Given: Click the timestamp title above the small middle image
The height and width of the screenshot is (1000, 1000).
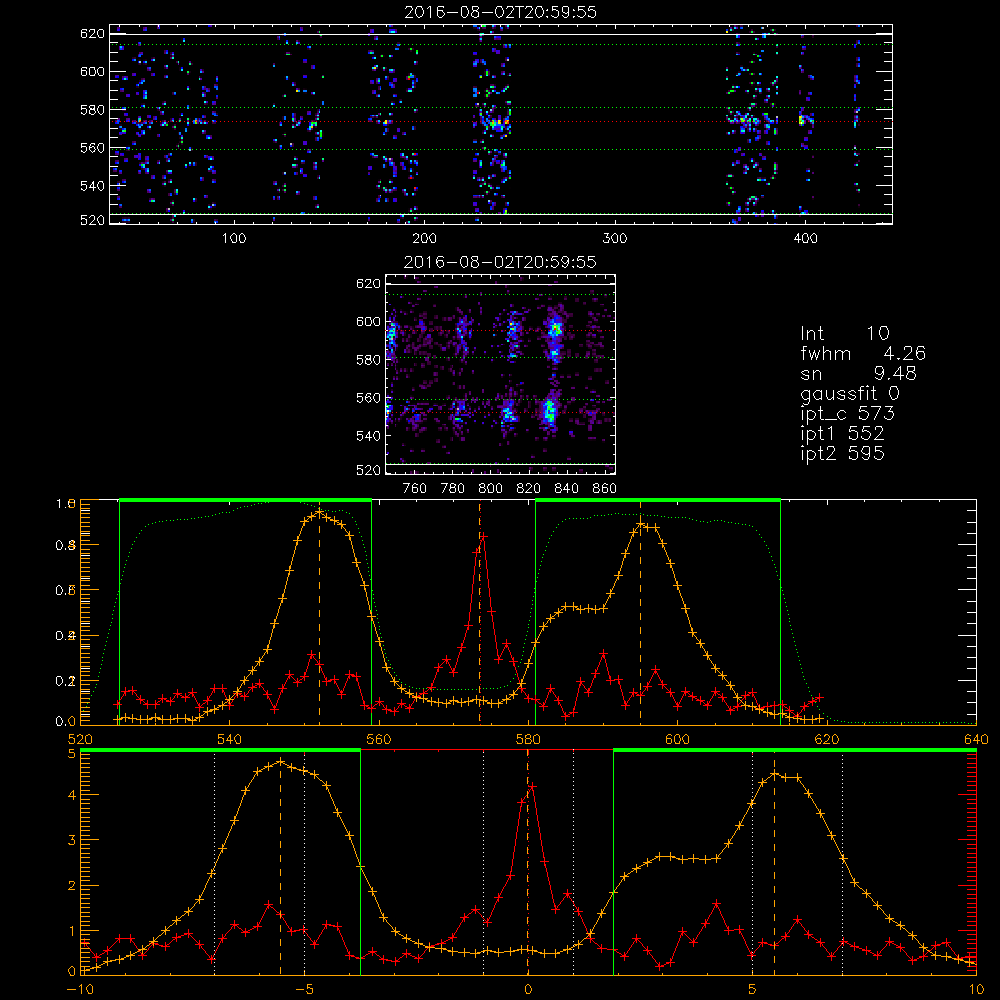Looking at the screenshot, I should 500,262.
